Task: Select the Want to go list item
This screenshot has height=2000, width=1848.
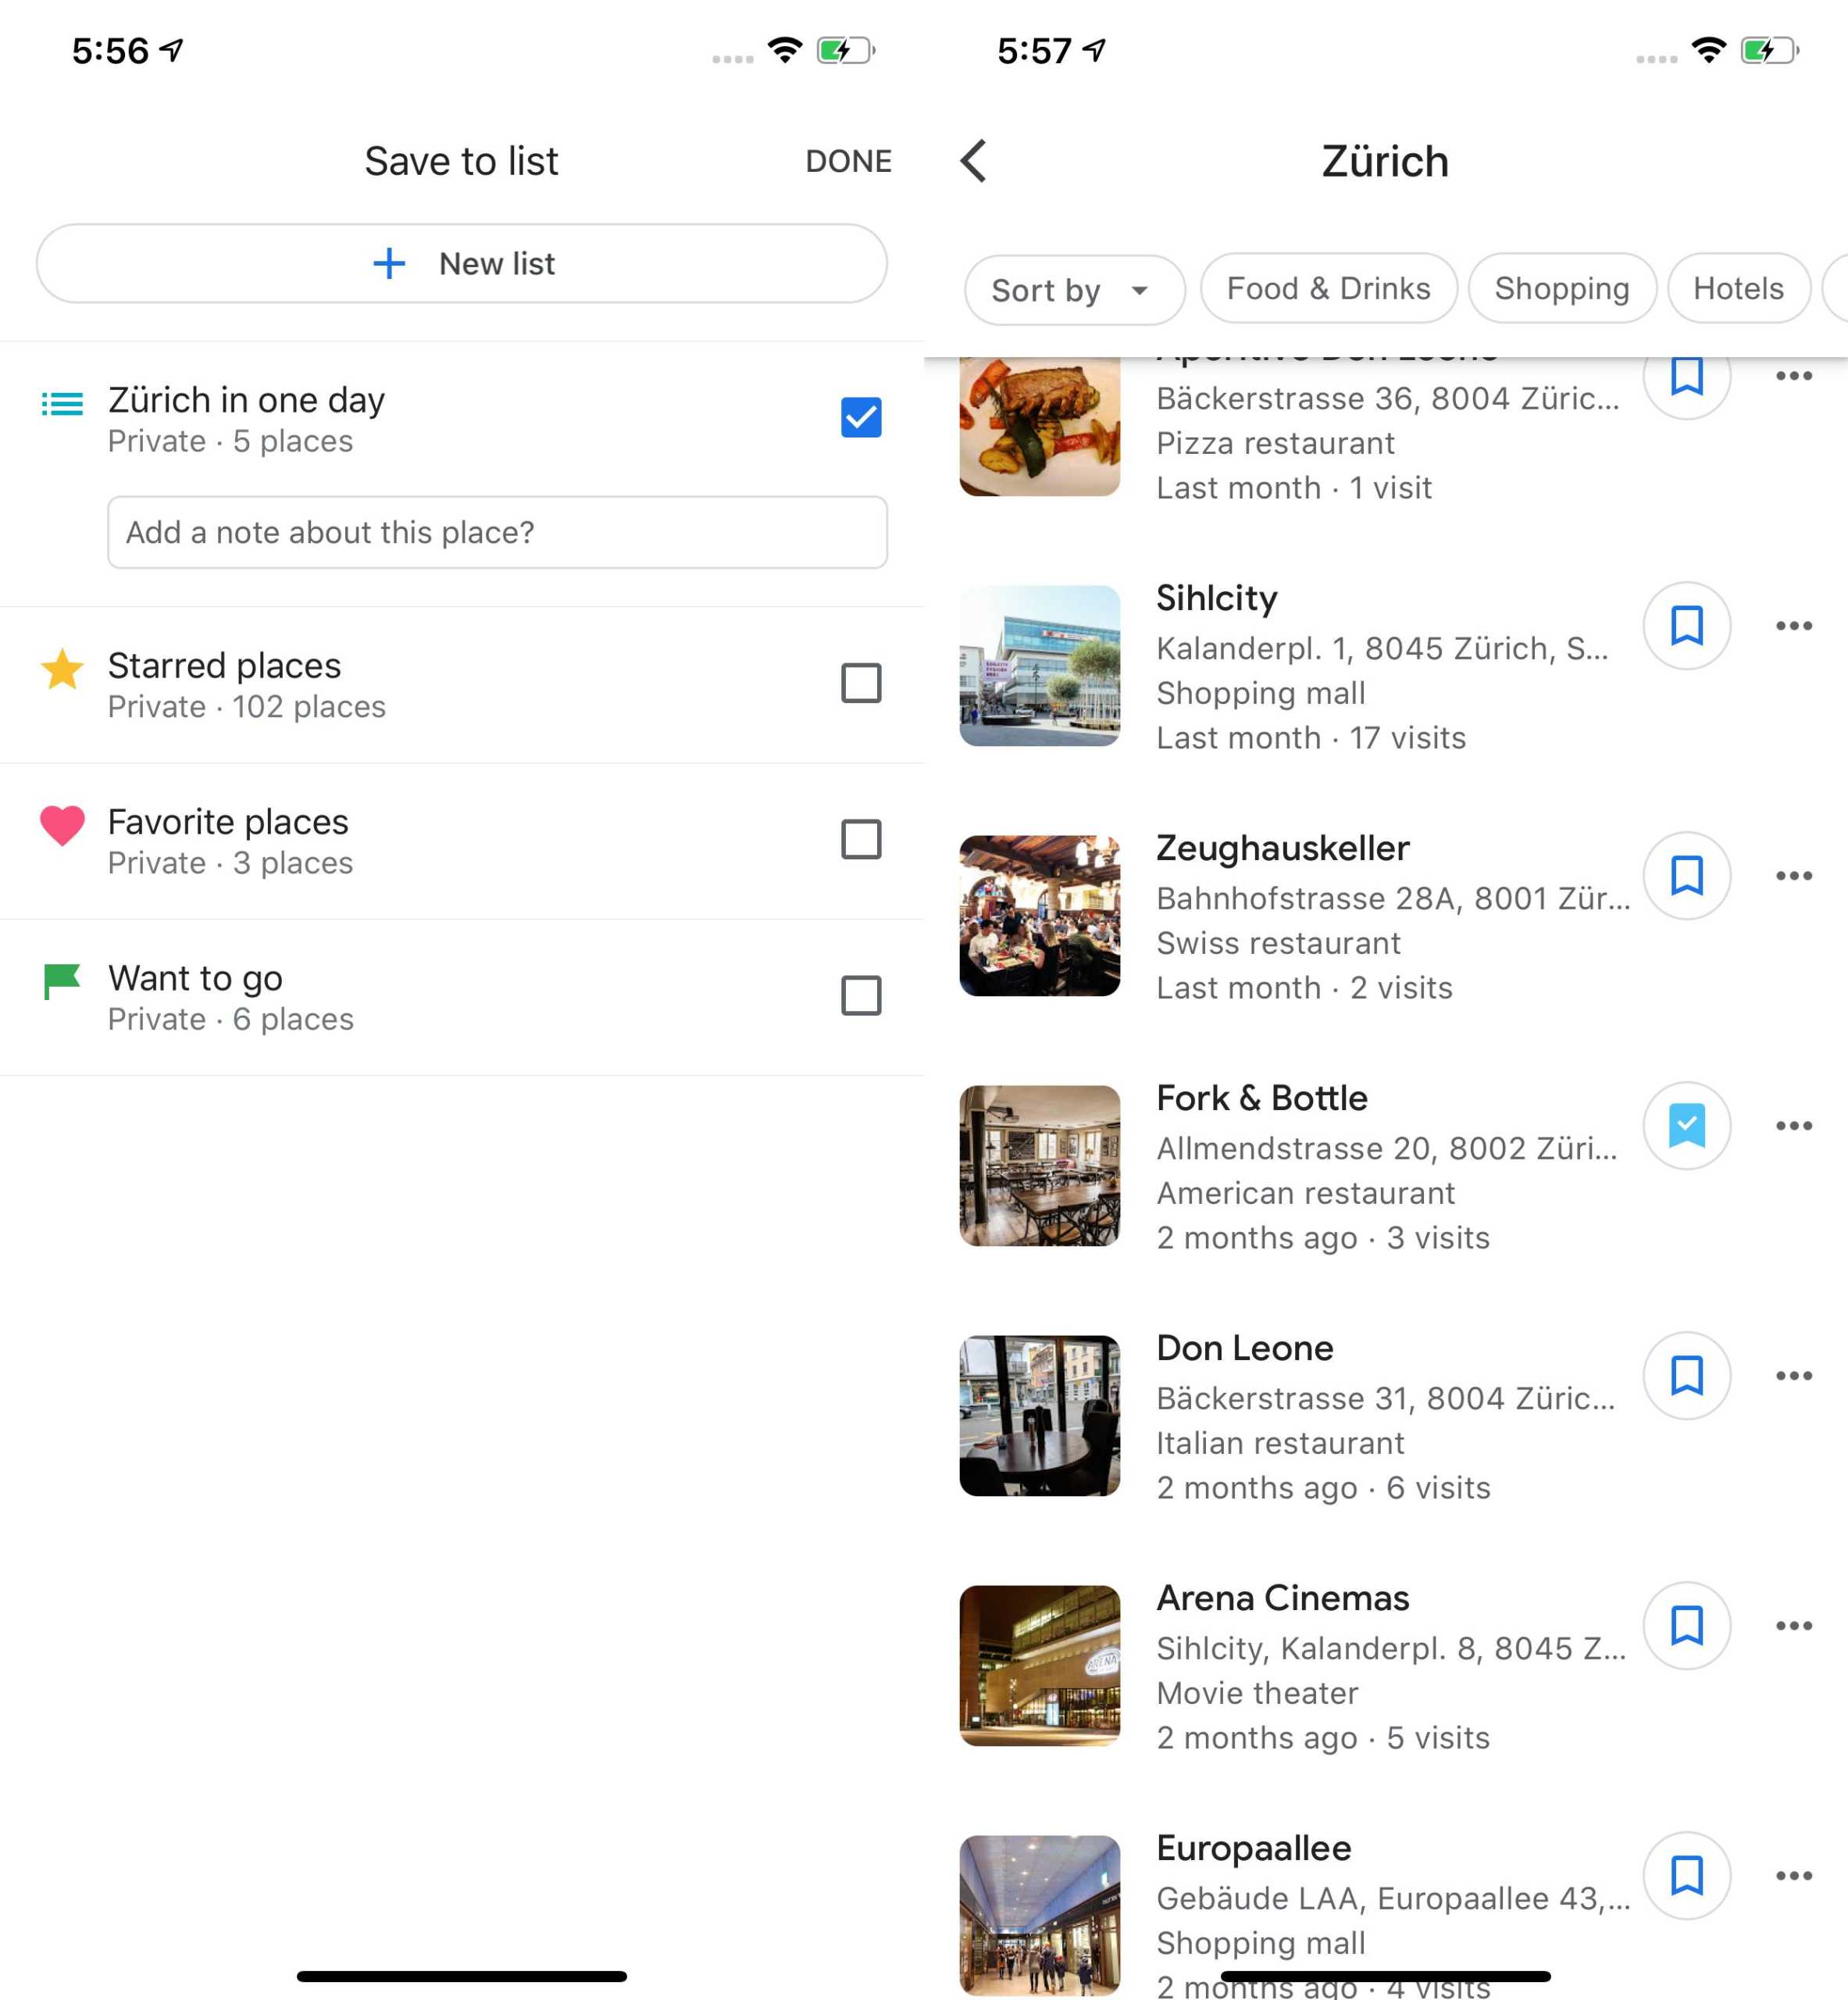Action: click(x=460, y=995)
